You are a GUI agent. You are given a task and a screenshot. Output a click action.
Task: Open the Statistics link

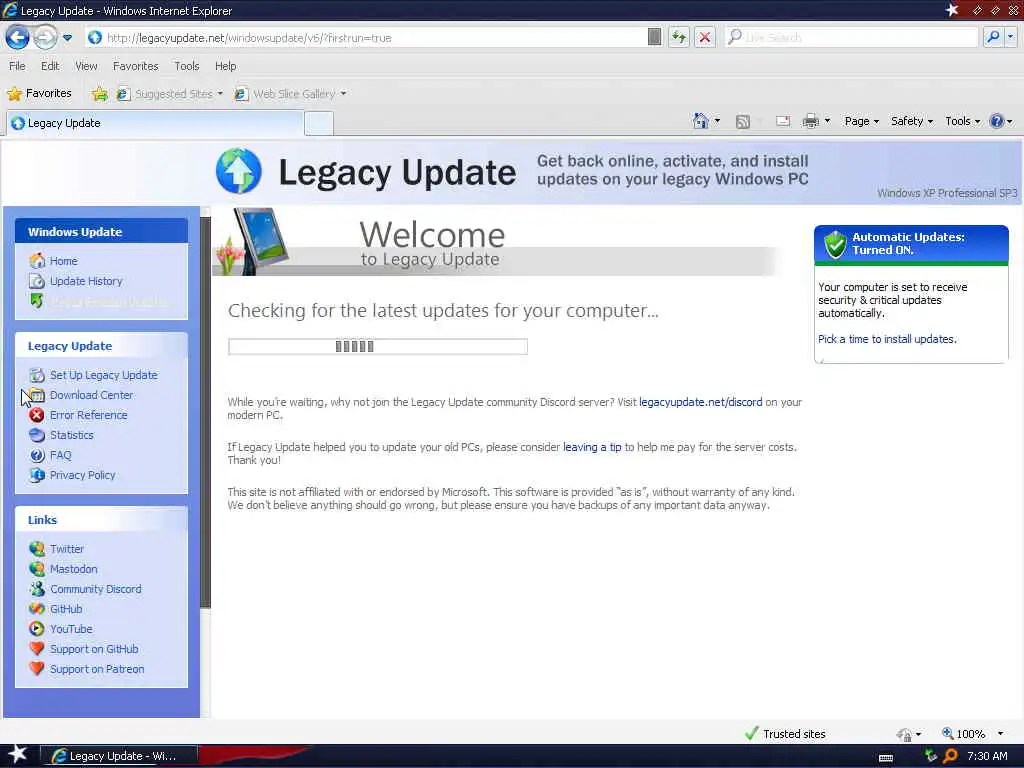click(72, 435)
